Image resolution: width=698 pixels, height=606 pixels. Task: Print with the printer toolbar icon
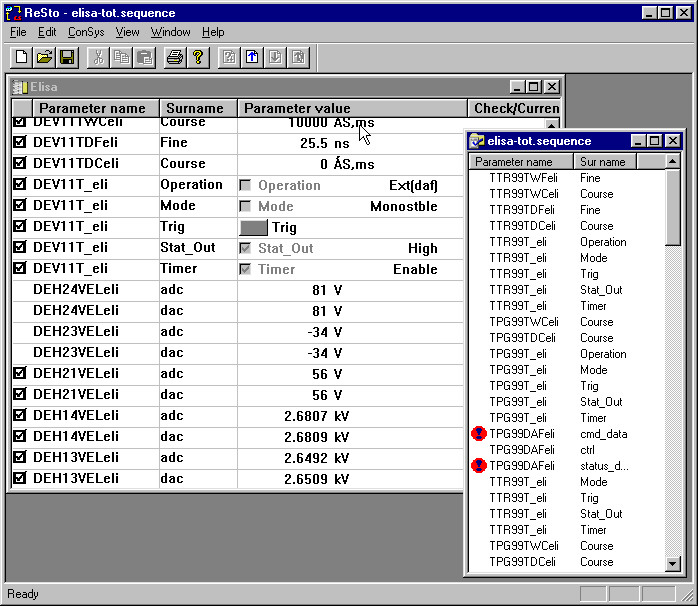[x=175, y=57]
